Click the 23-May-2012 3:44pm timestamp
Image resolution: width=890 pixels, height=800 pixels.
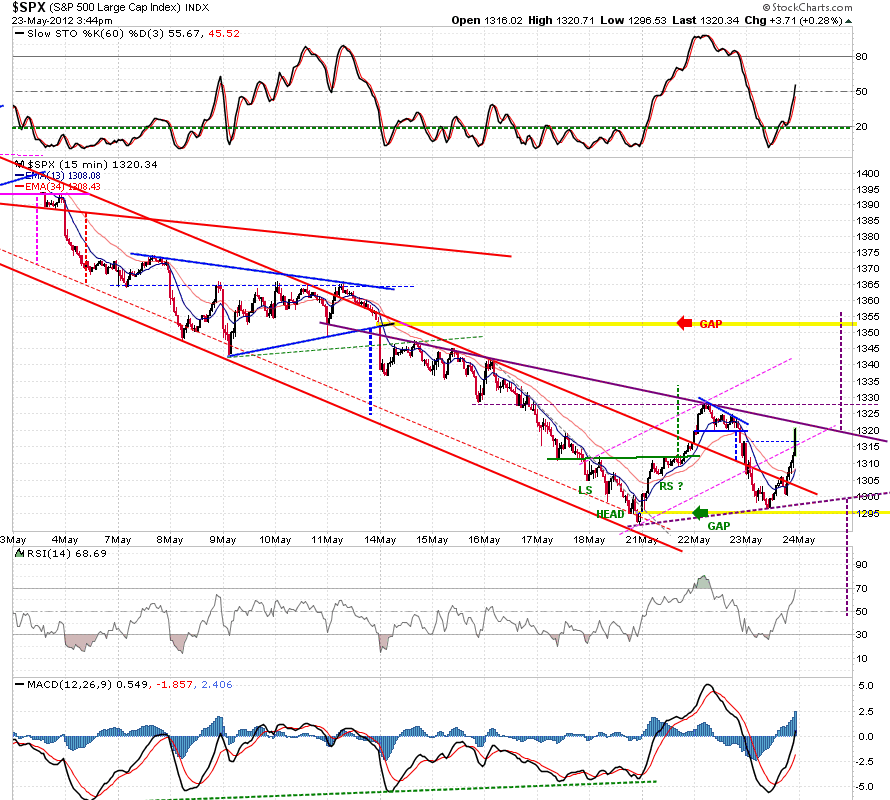(62, 20)
